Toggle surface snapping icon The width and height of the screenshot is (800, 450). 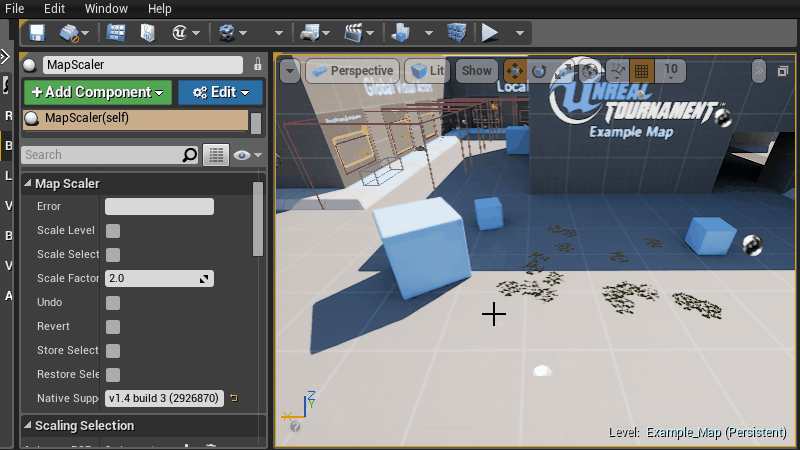point(618,71)
